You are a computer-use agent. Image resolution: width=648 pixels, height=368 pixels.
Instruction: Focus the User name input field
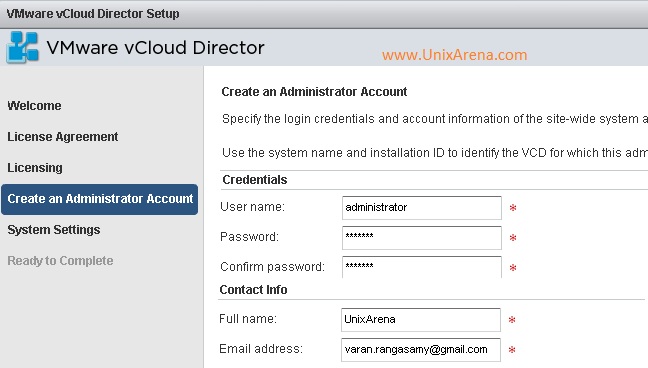422,208
